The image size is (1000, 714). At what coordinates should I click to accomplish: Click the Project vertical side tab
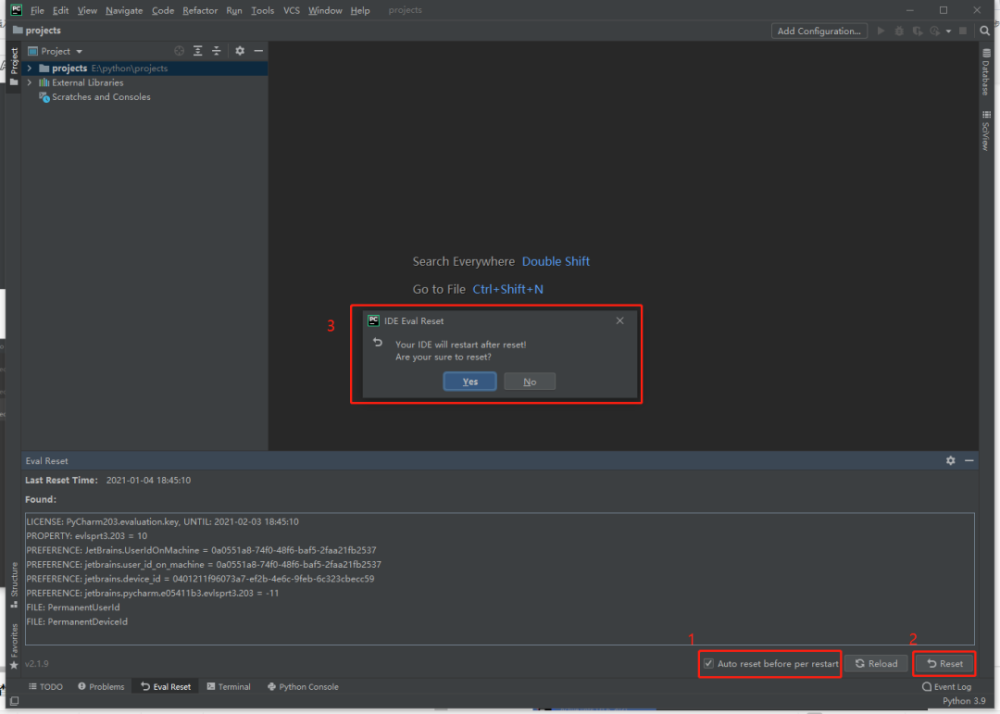pyautogui.click(x=14, y=66)
